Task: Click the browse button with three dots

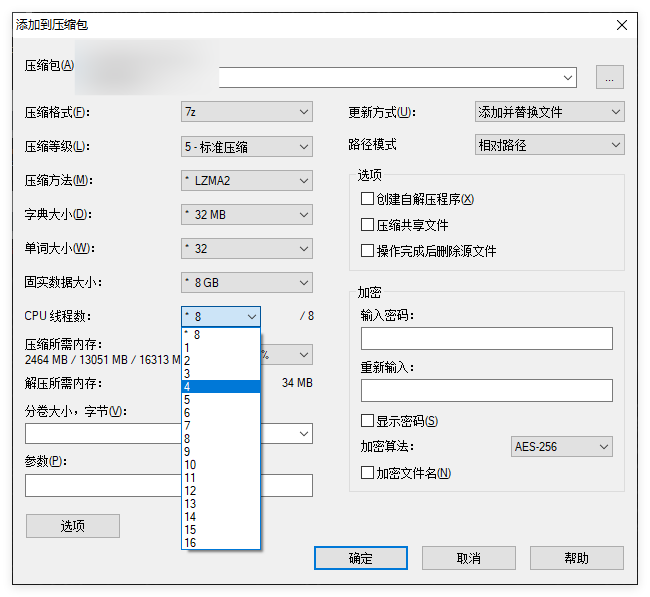Action: click(609, 77)
